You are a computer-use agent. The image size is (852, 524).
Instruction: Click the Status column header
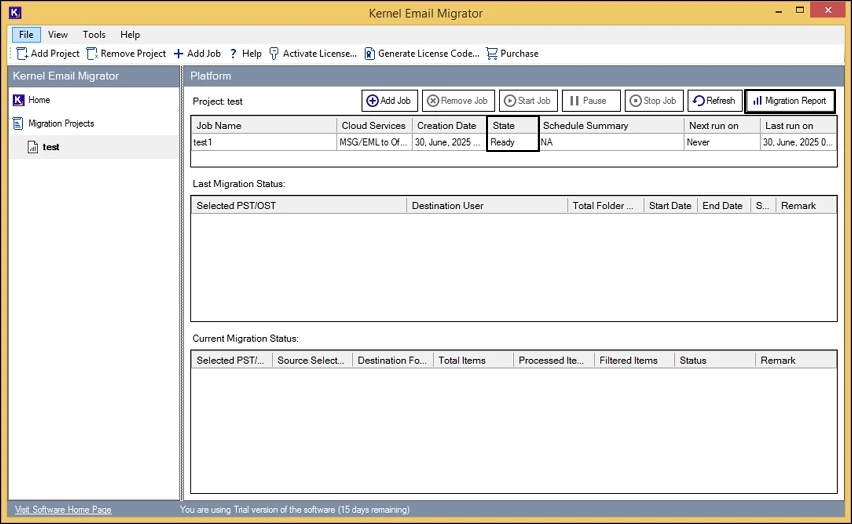(x=715, y=360)
